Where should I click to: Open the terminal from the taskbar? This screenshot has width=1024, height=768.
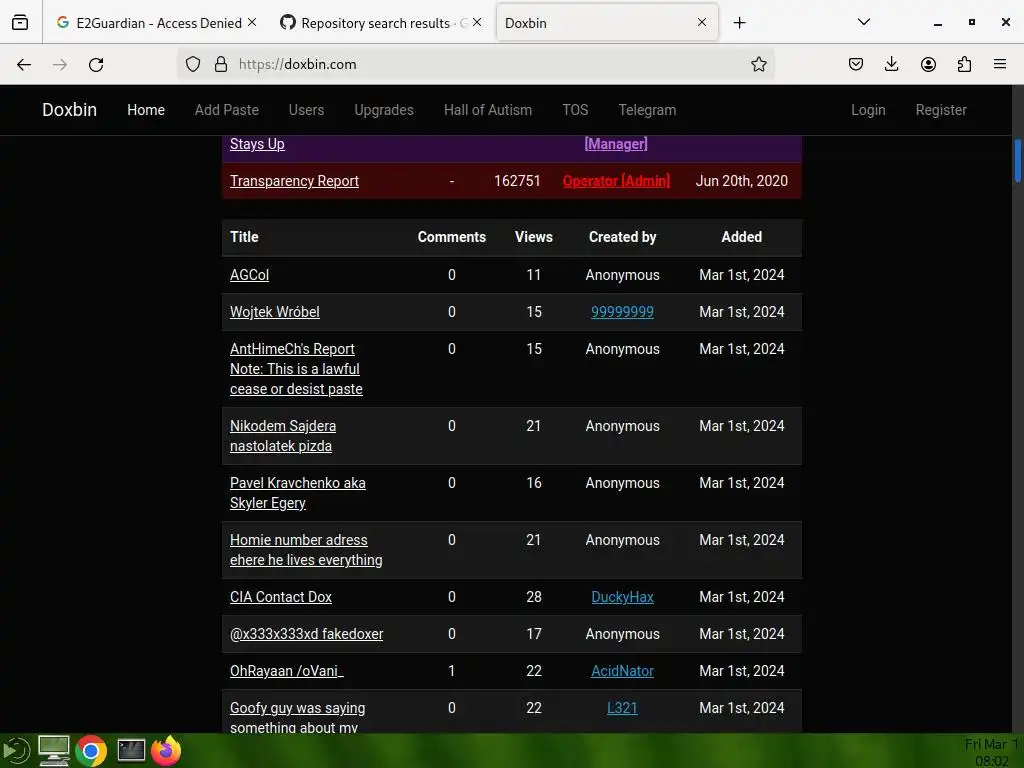pos(131,751)
